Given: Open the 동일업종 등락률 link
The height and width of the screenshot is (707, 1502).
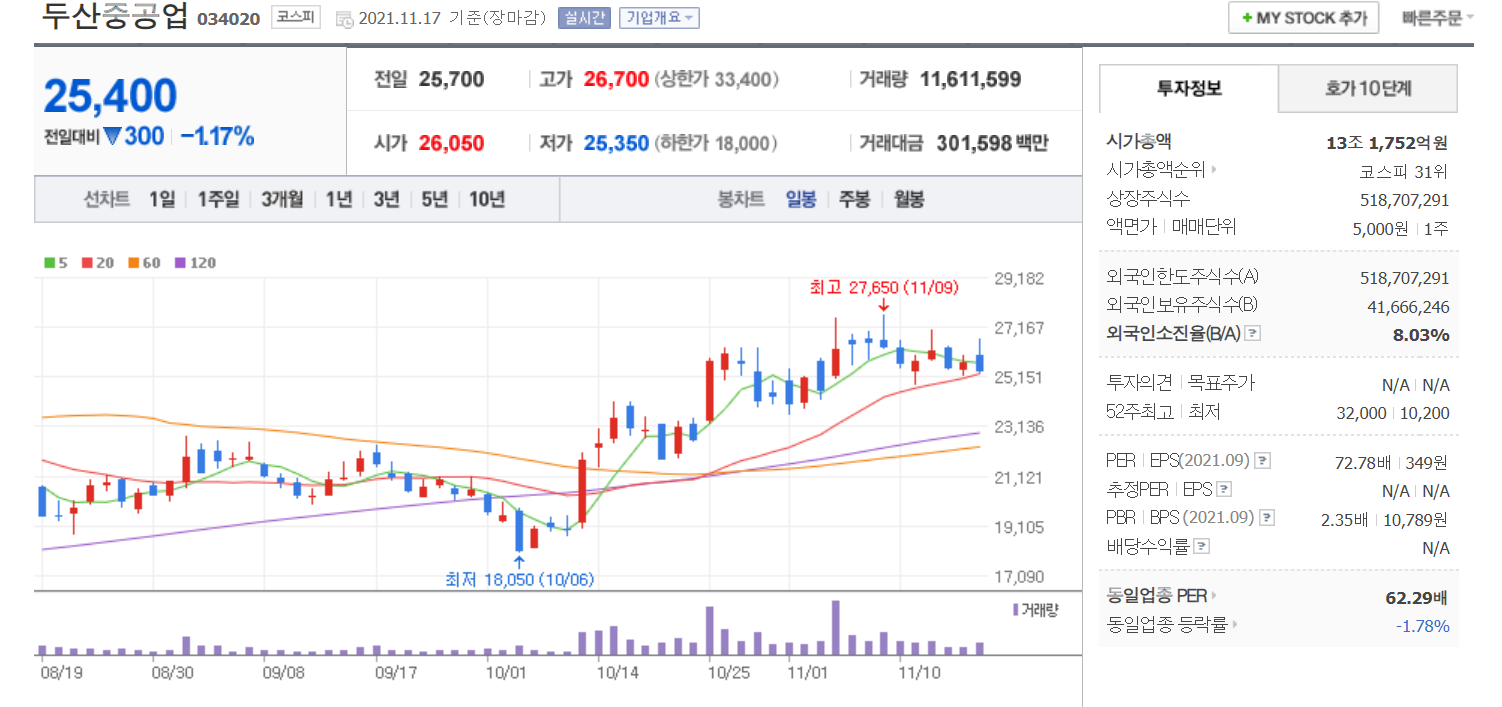Looking at the screenshot, I should [x=1172, y=625].
